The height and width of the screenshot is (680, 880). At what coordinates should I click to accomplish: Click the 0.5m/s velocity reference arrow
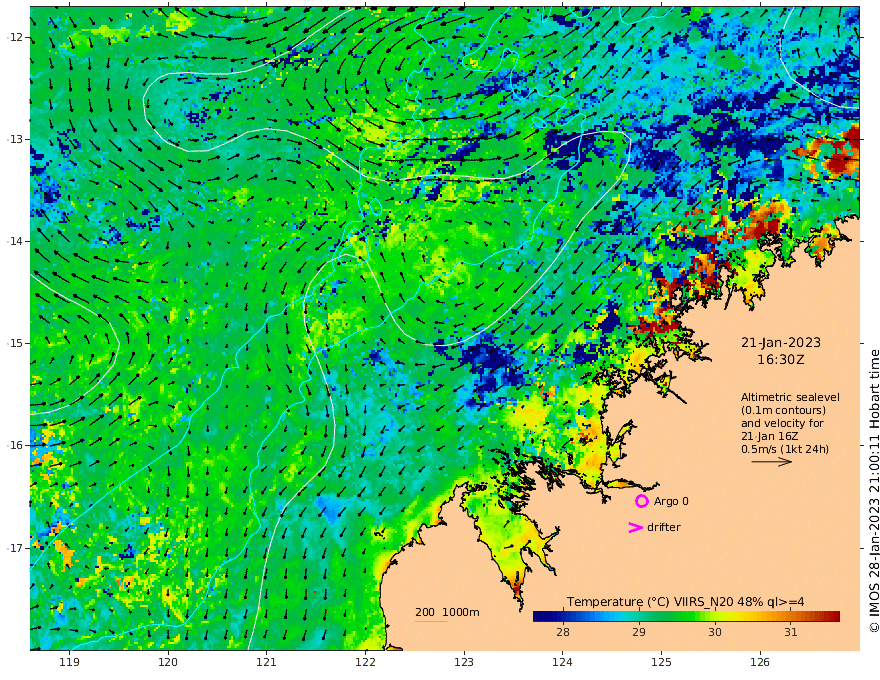click(x=771, y=462)
